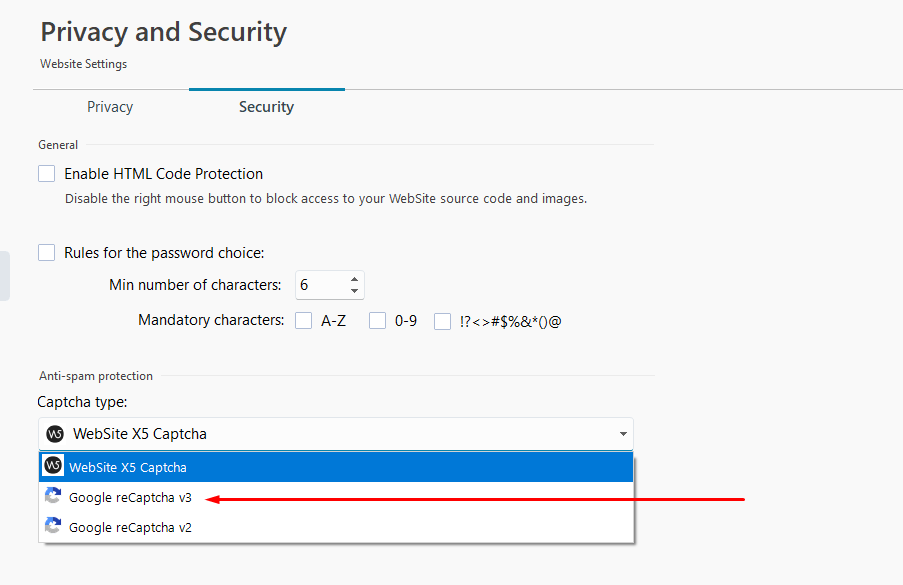Pick the highlighted WebSite X5 Captcha option
This screenshot has height=585, width=903.
click(x=336, y=467)
